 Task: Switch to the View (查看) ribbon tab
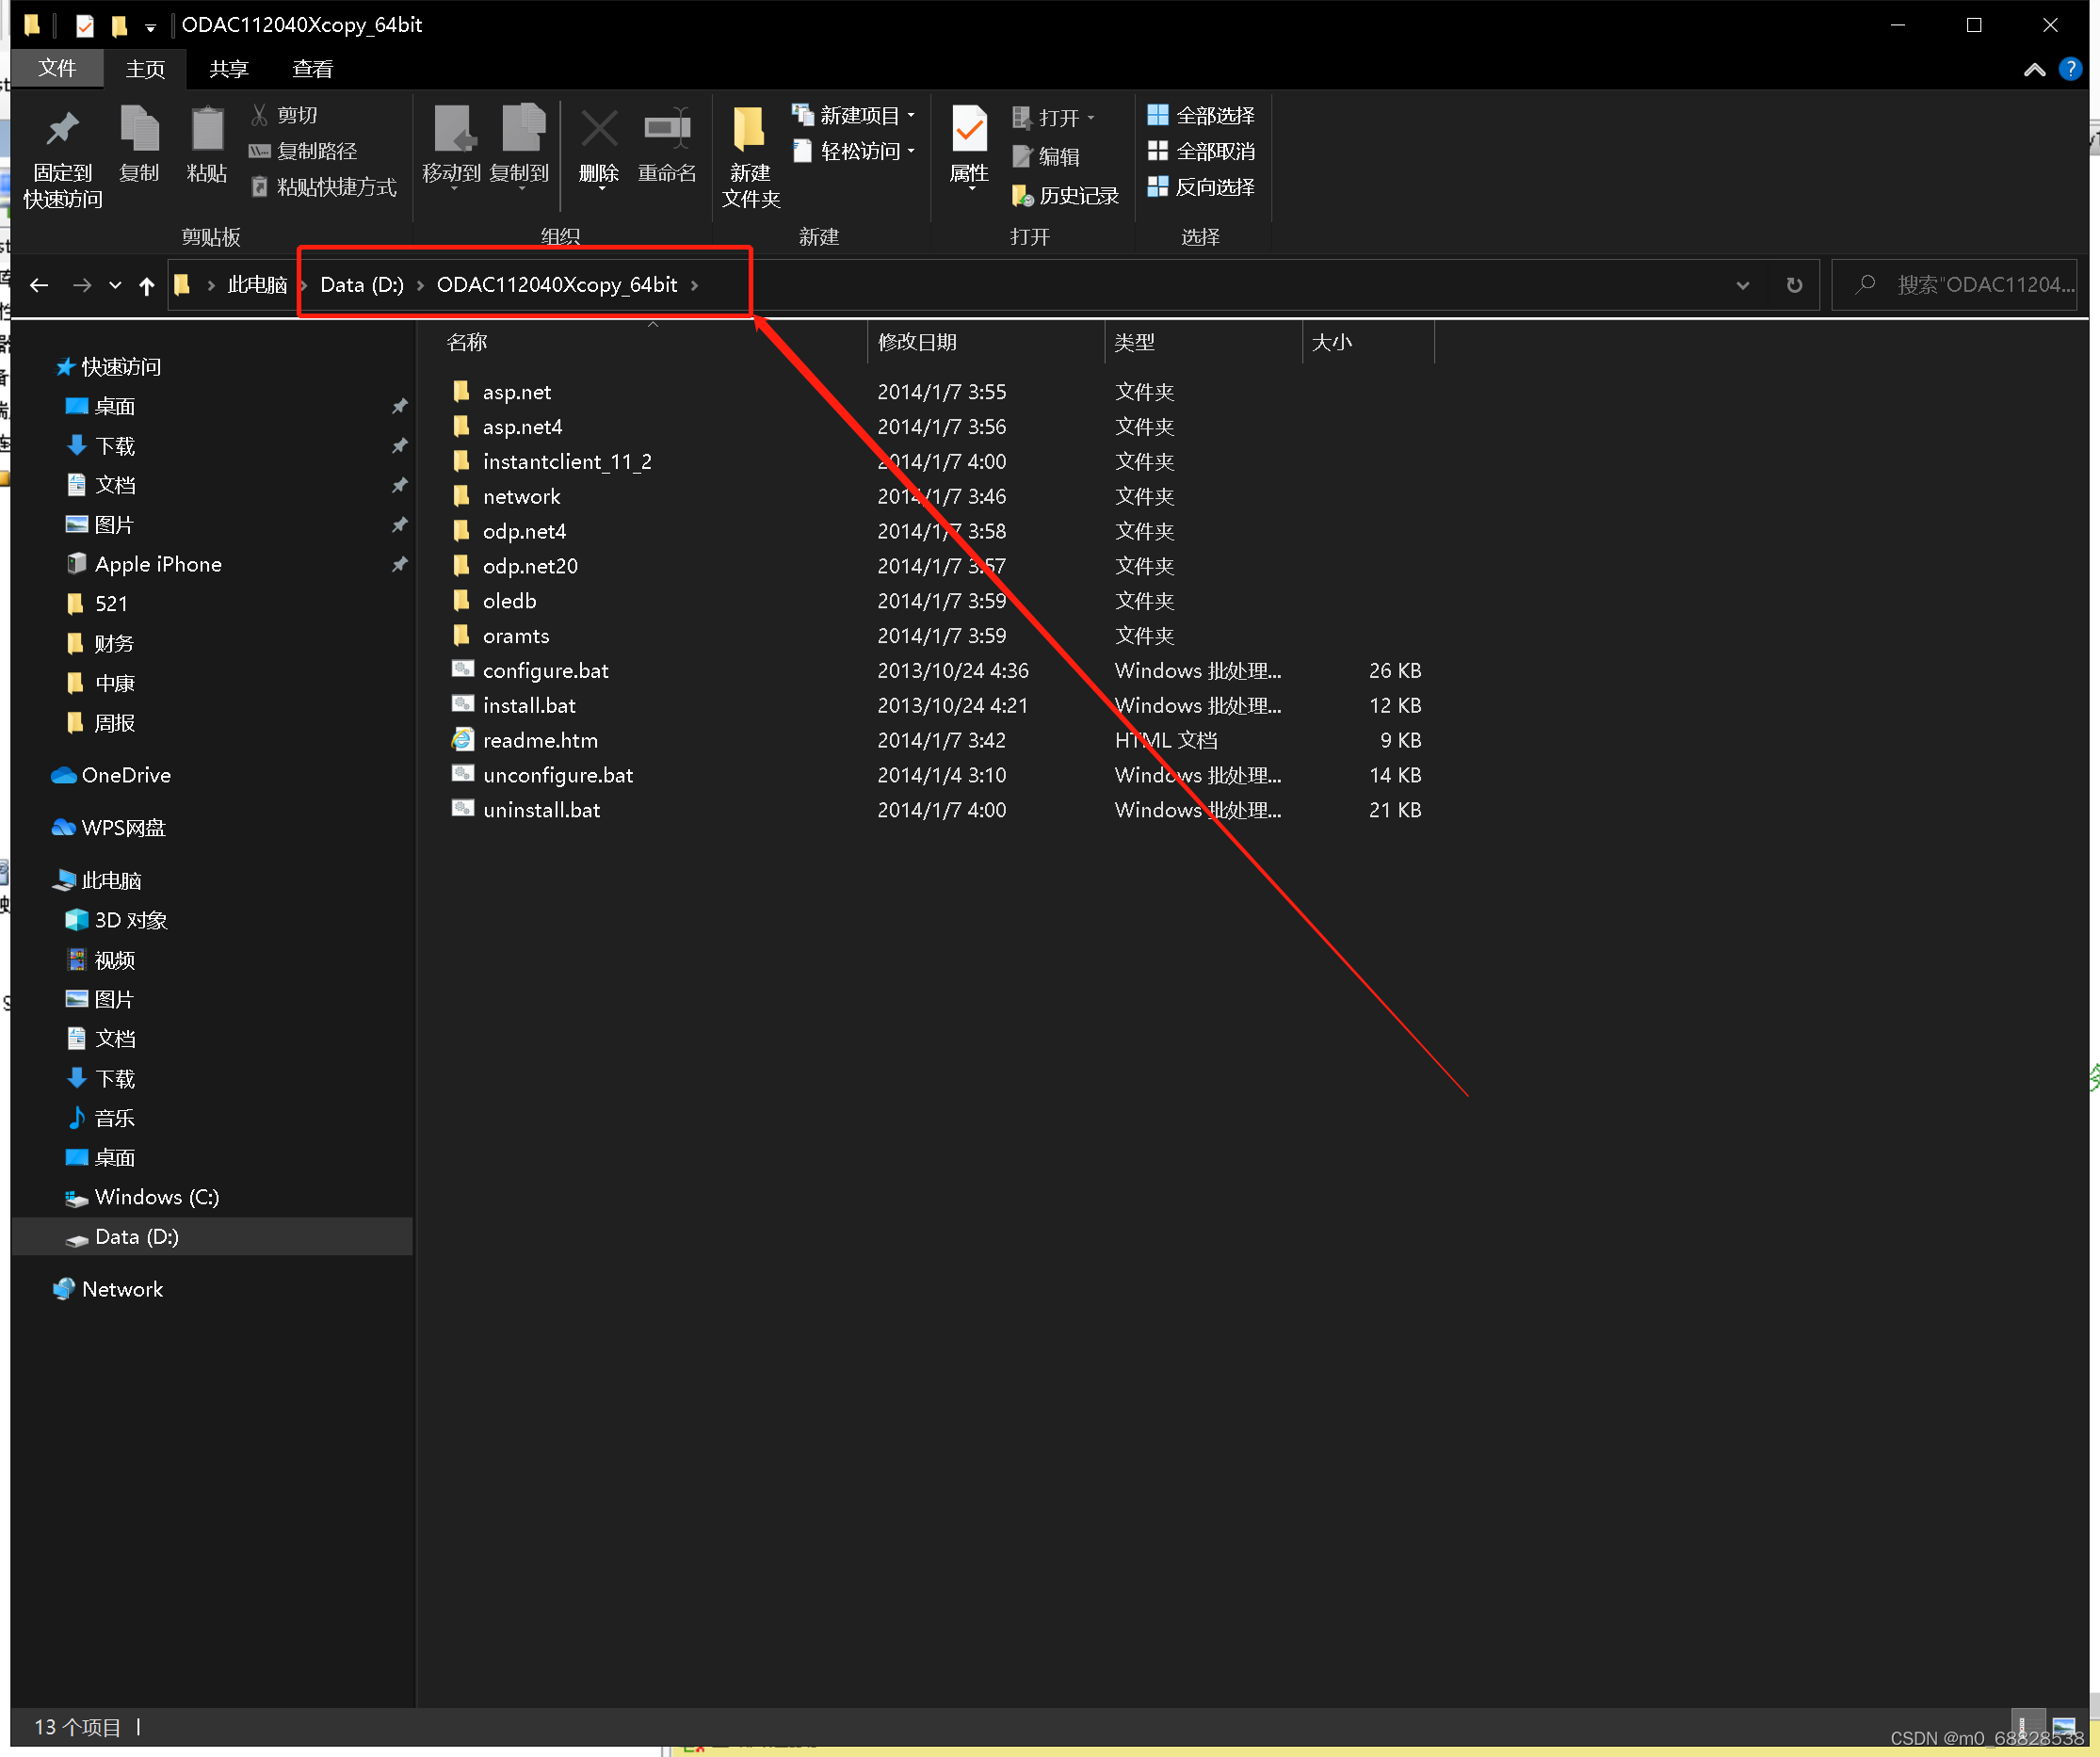pos(312,69)
